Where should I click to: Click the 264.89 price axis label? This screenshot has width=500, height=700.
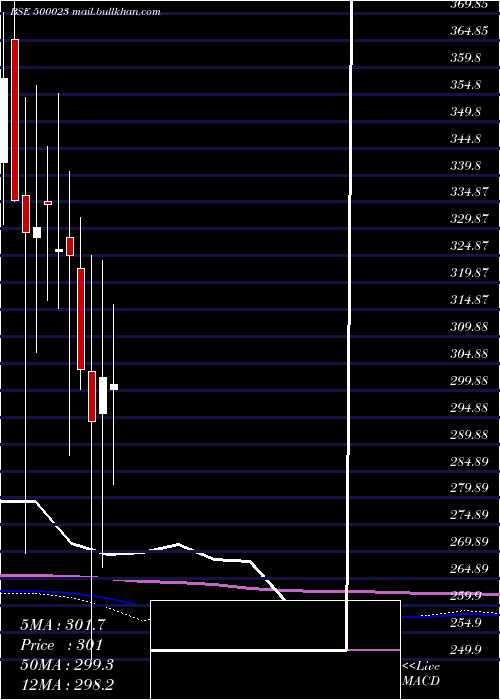pos(469,568)
